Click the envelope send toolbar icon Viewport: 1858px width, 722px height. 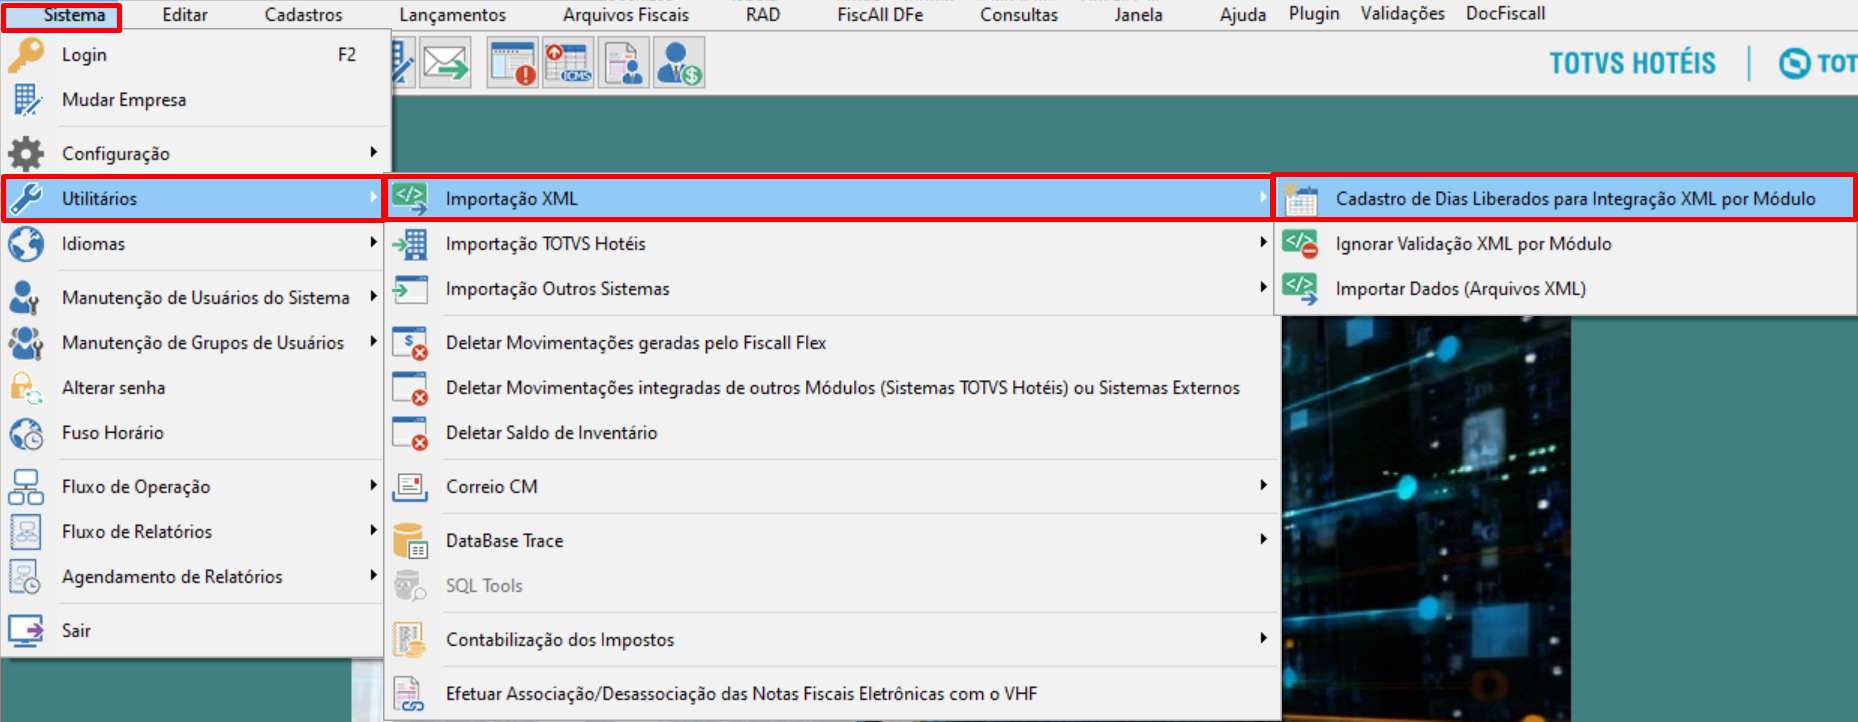click(x=445, y=63)
